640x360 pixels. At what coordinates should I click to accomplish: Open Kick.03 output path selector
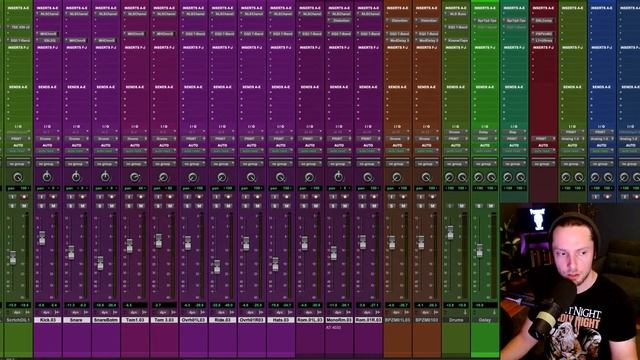tap(47, 139)
